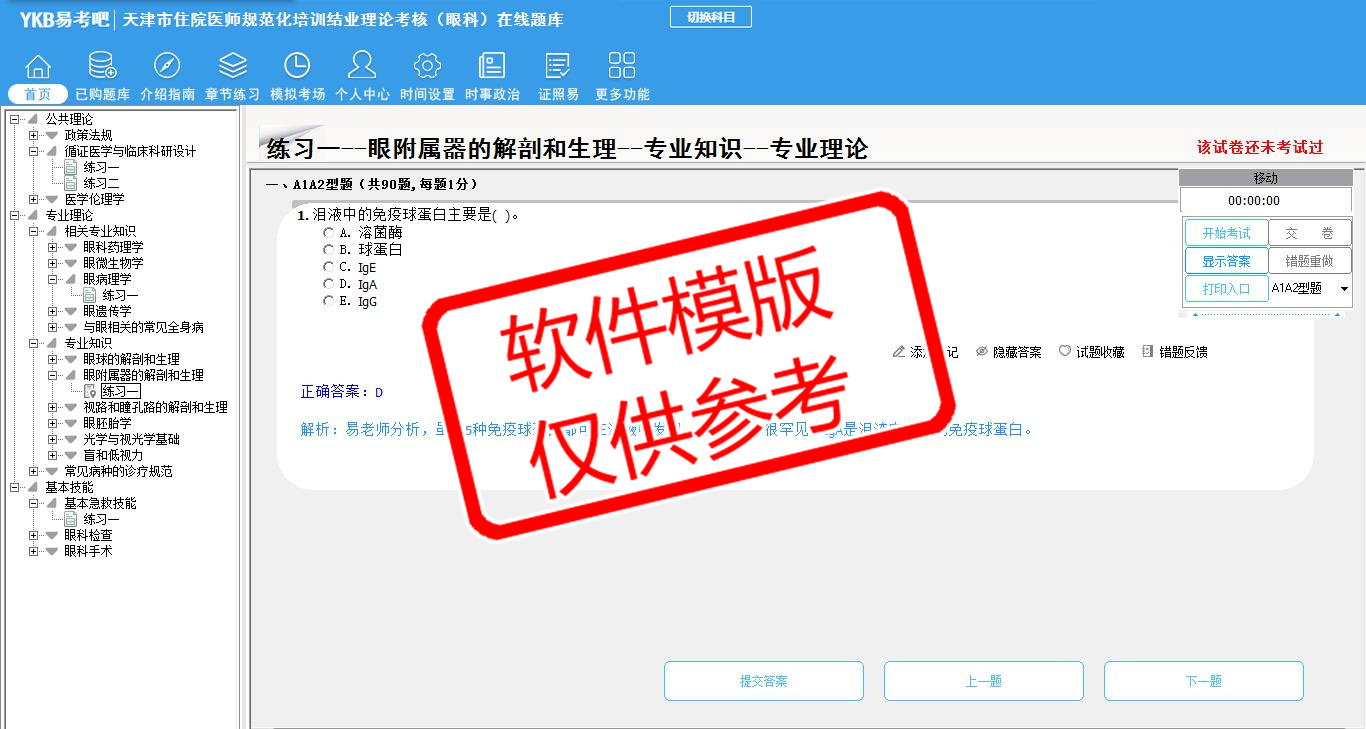This screenshot has width=1366, height=729.
Task: Select answer option A 溶菌酶
Action: point(329,233)
